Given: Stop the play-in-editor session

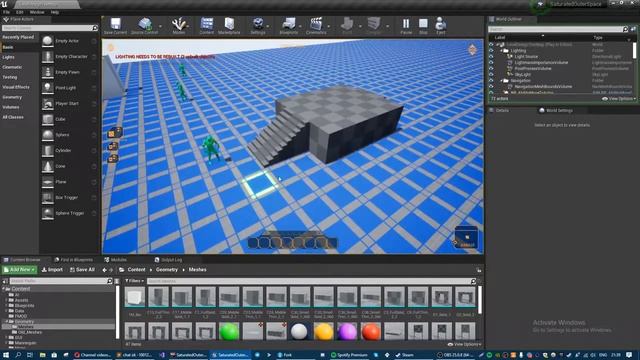Looking at the screenshot, I should click(x=423, y=25).
